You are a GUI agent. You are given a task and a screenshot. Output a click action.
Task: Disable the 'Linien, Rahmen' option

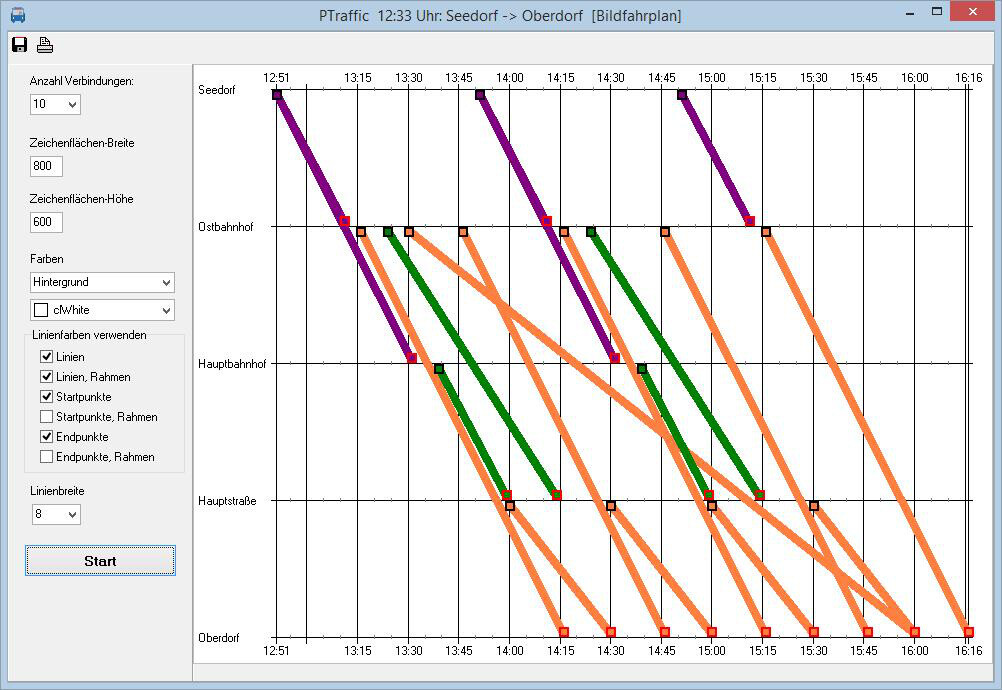46,377
